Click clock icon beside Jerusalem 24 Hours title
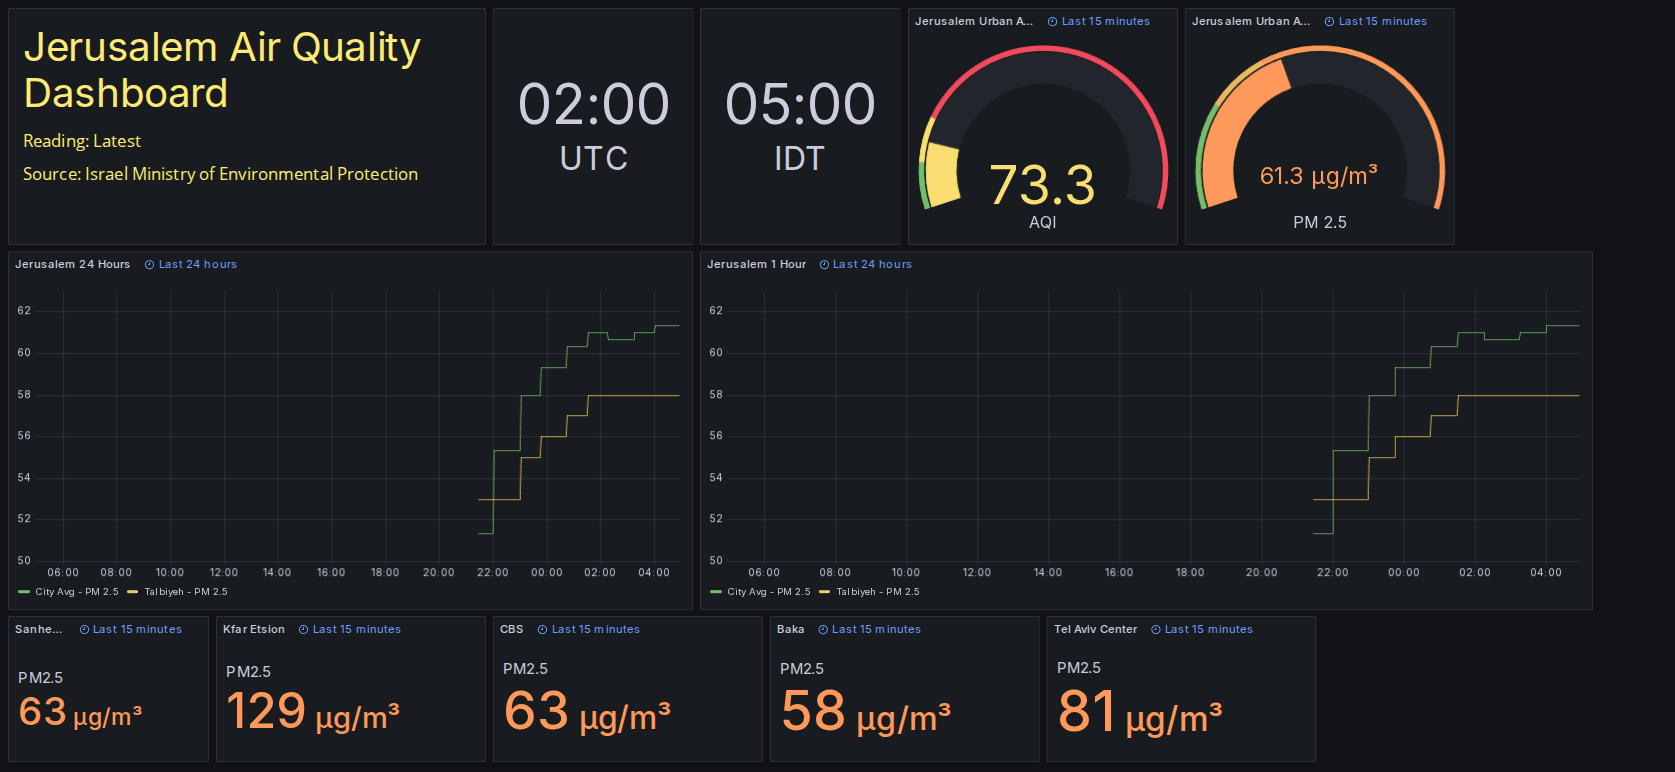Viewport: 1675px width, 772px height. tap(149, 265)
